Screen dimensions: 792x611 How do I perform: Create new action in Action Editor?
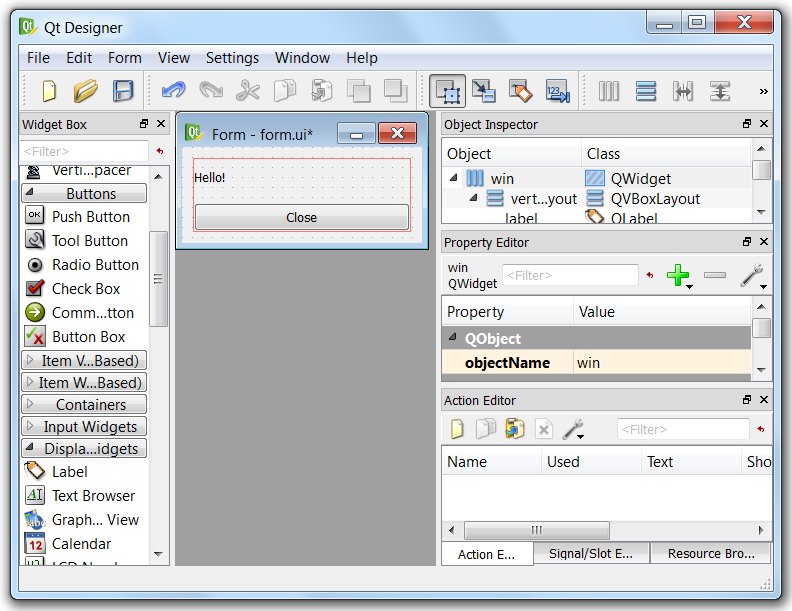tap(457, 429)
